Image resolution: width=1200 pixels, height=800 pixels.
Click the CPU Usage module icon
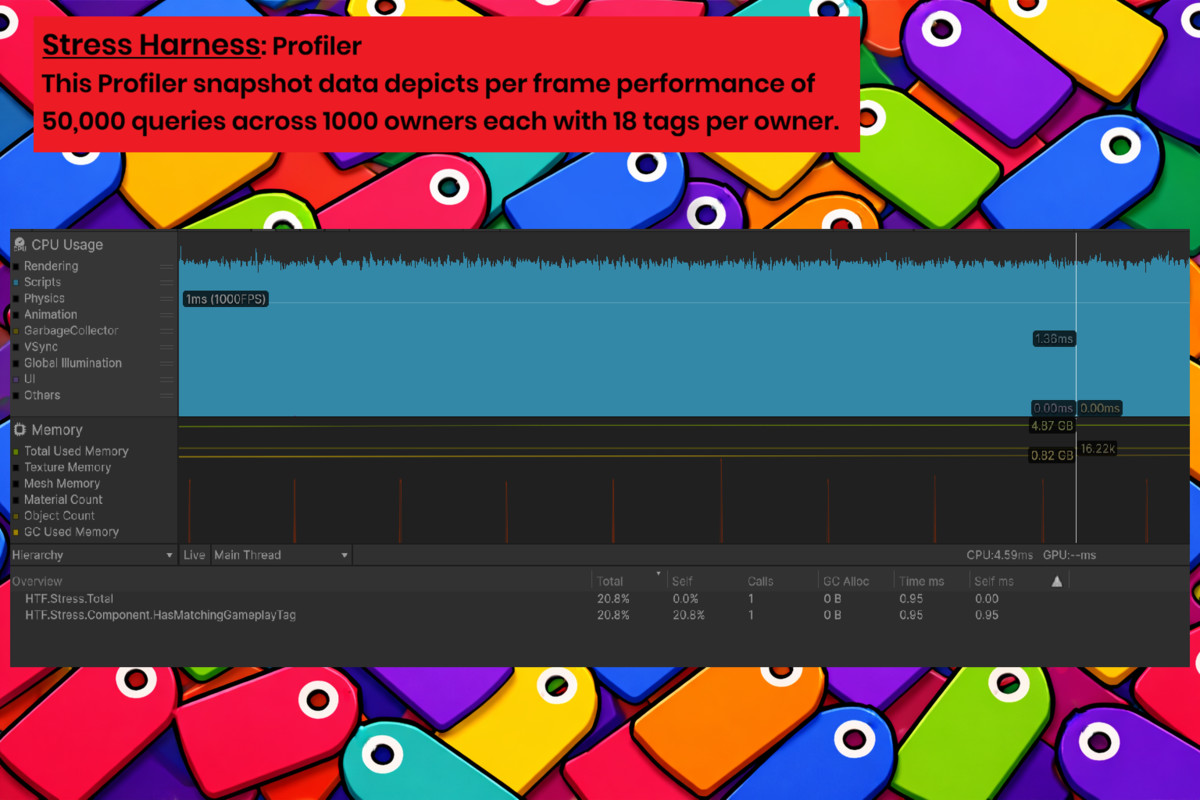tap(20, 244)
